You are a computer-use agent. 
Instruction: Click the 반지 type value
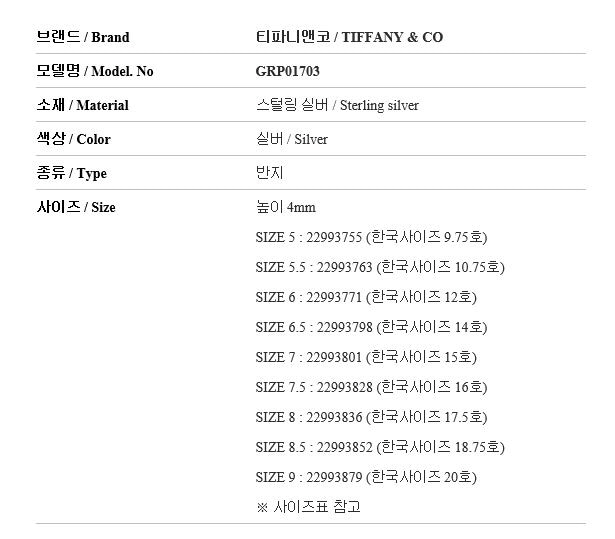270,173
